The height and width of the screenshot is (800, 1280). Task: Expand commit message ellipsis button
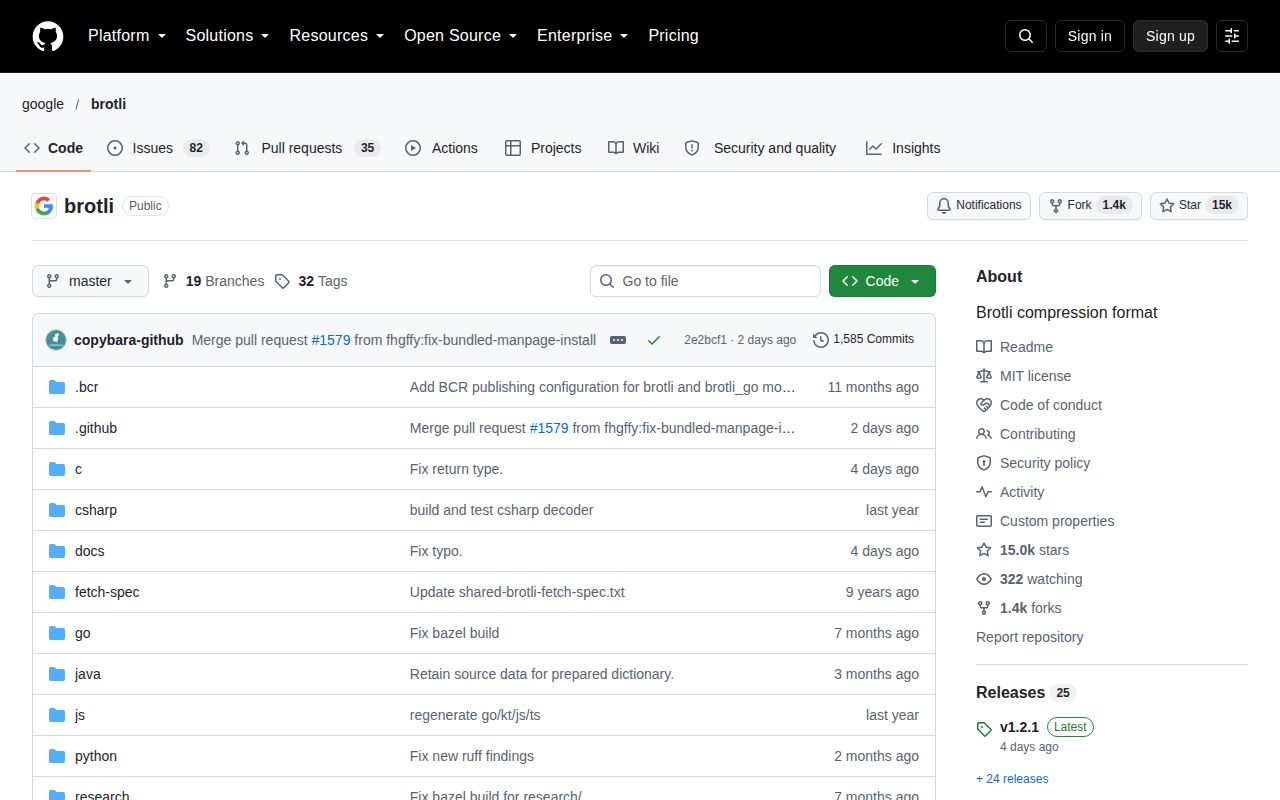coord(618,340)
